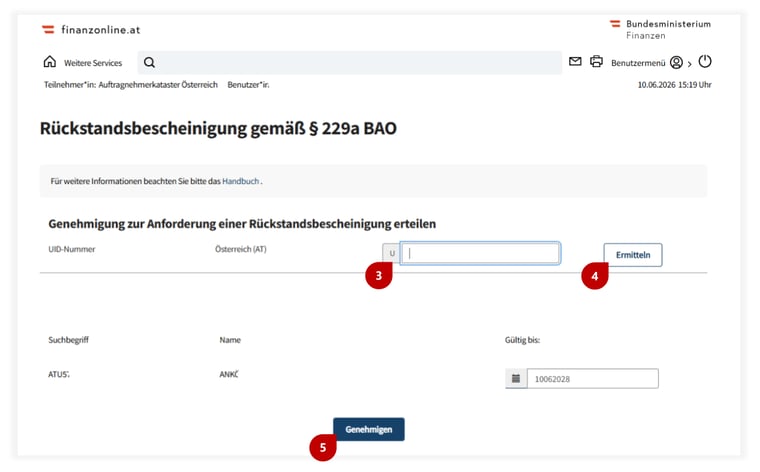The width and height of the screenshot is (760, 472).
Task: Click the Ermitteln button
Action: 633,255
